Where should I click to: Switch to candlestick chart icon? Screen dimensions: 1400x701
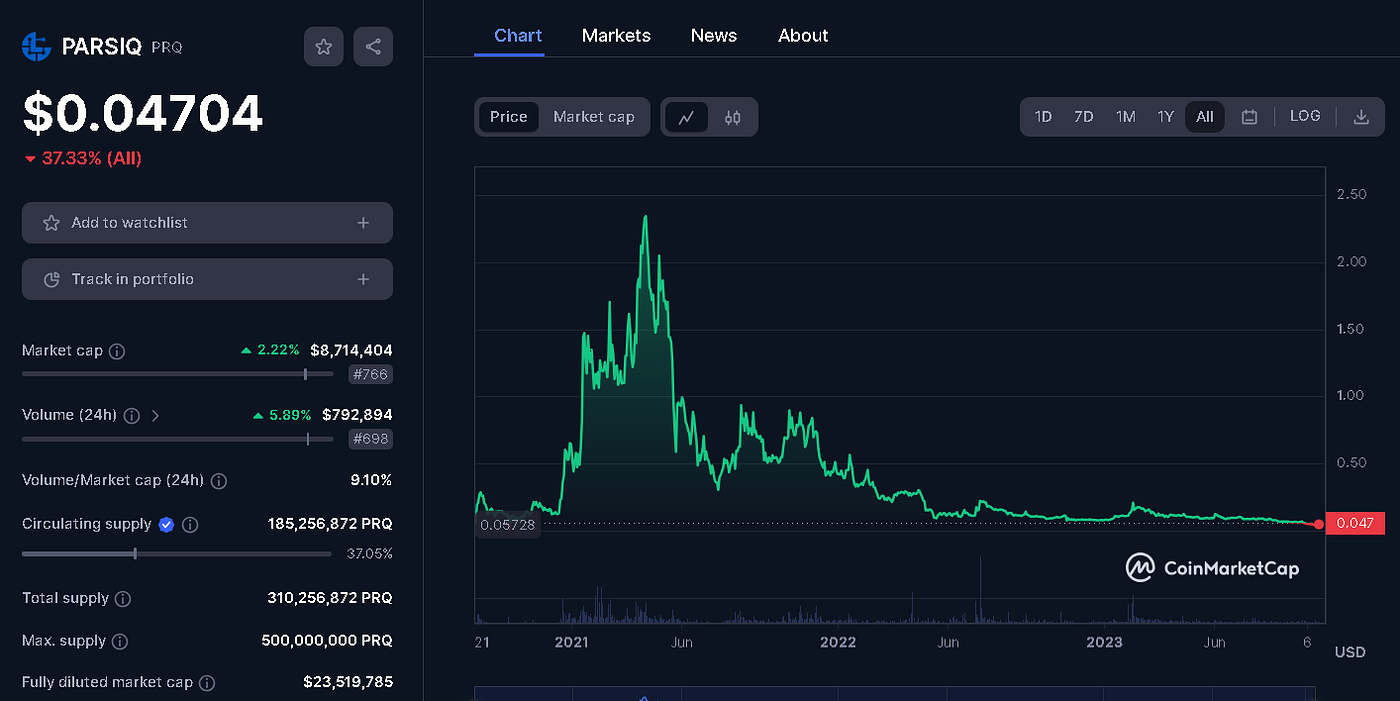click(x=733, y=117)
